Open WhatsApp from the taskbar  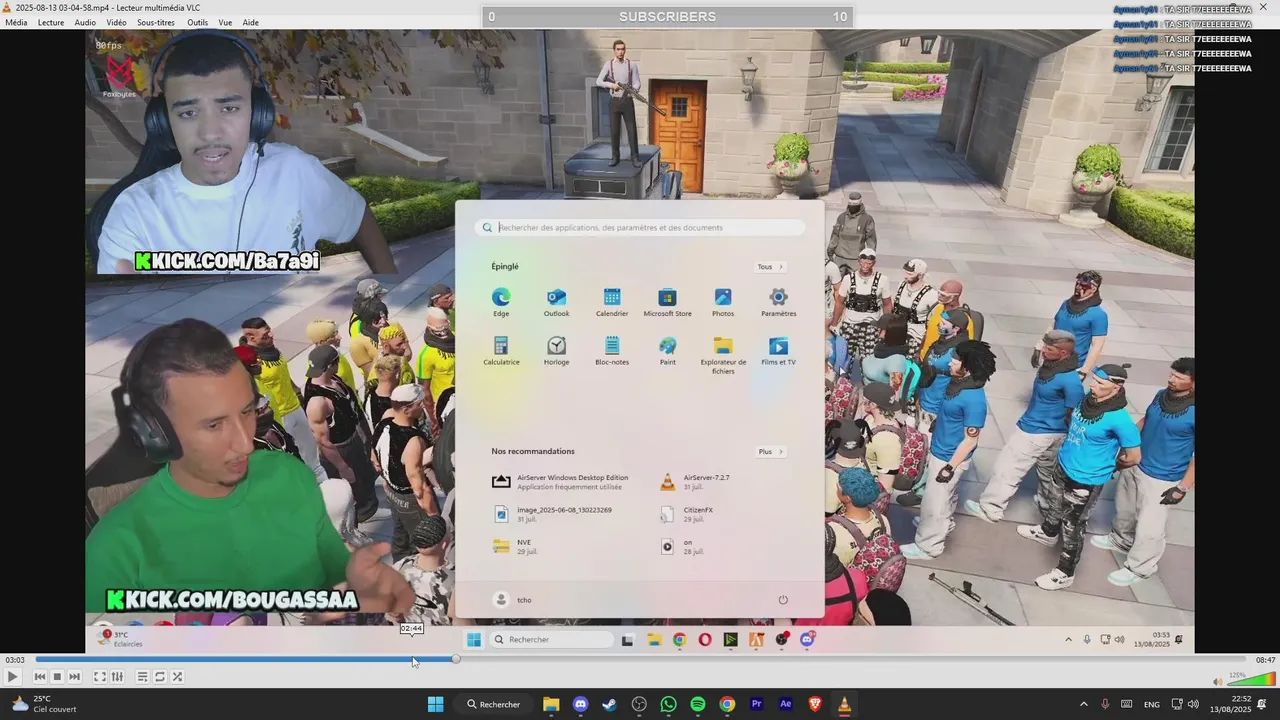668,704
